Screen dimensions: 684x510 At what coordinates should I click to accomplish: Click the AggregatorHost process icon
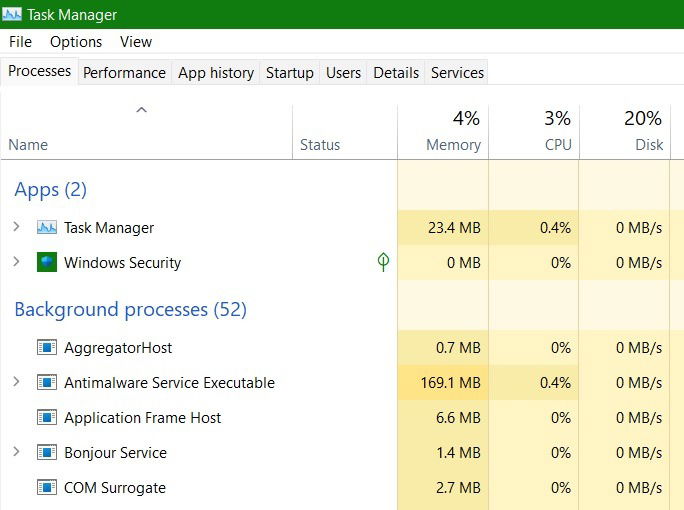47,347
